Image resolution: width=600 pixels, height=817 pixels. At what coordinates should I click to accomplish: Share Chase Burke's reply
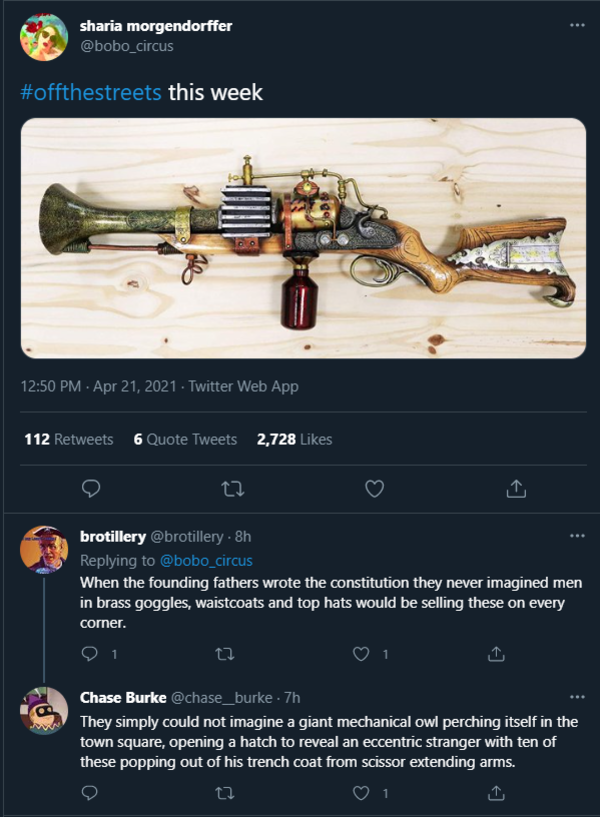pyautogui.click(x=495, y=793)
